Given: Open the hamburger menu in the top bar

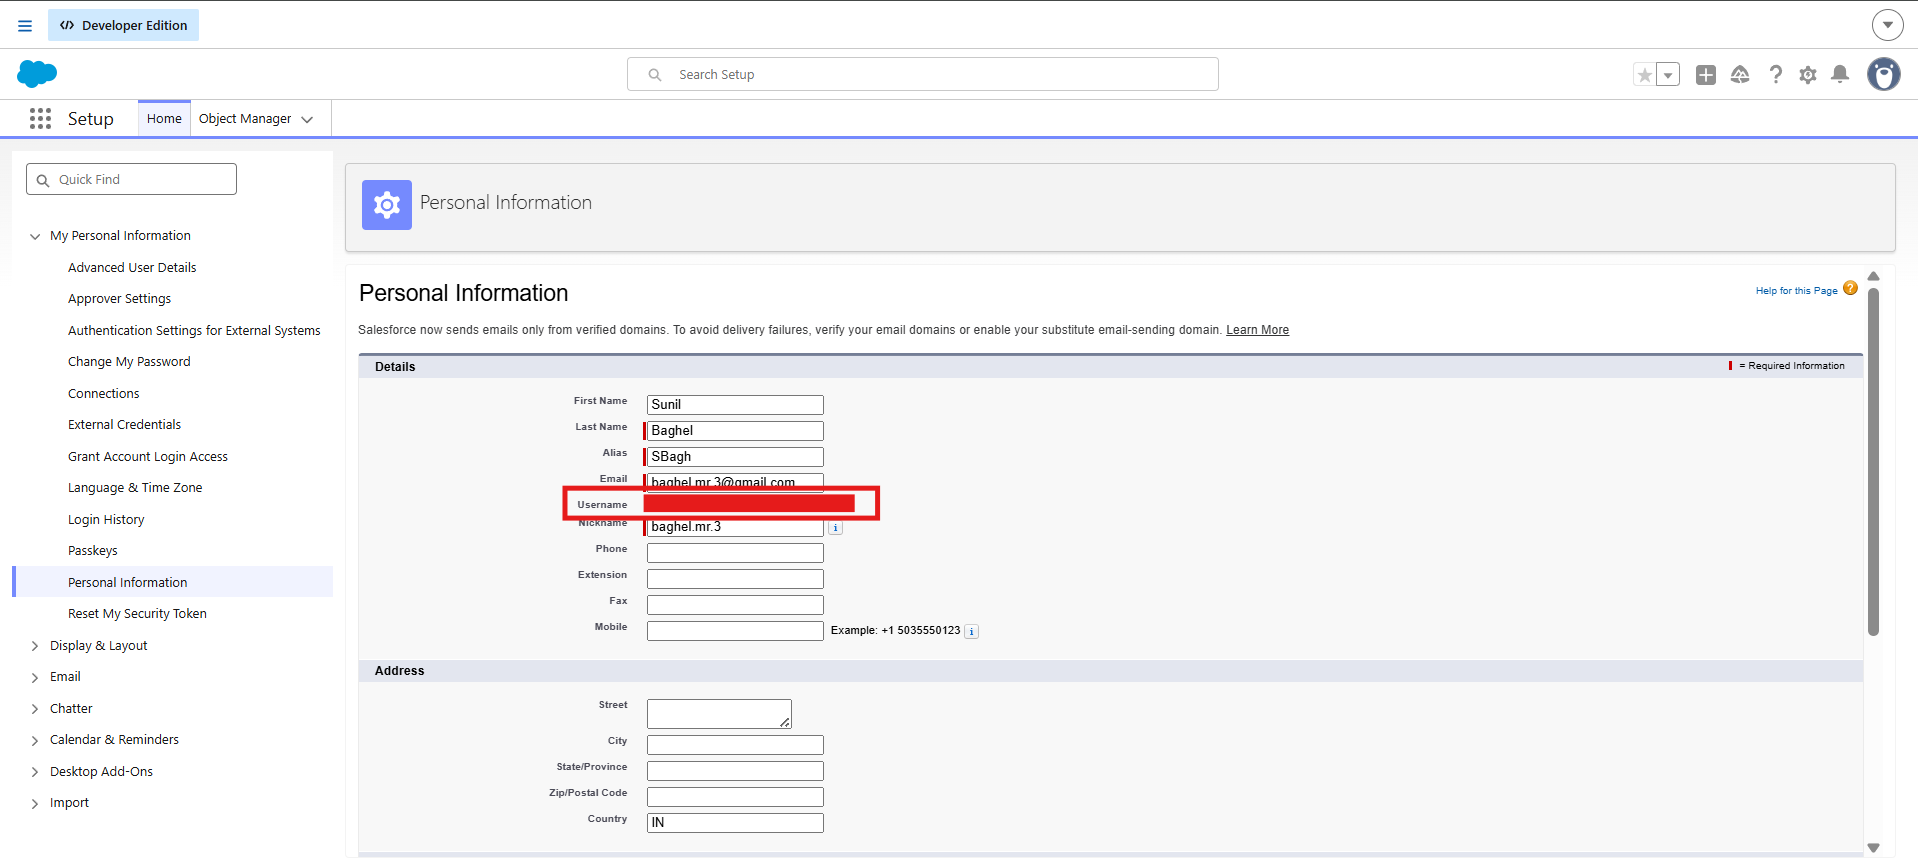Looking at the screenshot, I should click(x=25, y=26).
